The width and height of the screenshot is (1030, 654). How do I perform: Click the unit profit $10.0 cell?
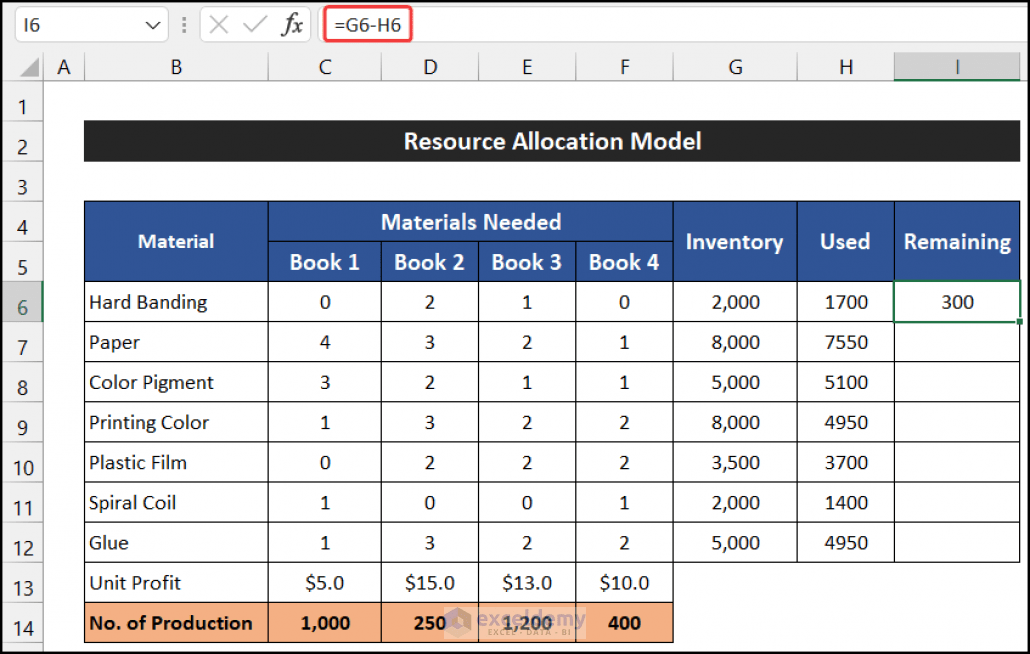[x=624, y=582]
